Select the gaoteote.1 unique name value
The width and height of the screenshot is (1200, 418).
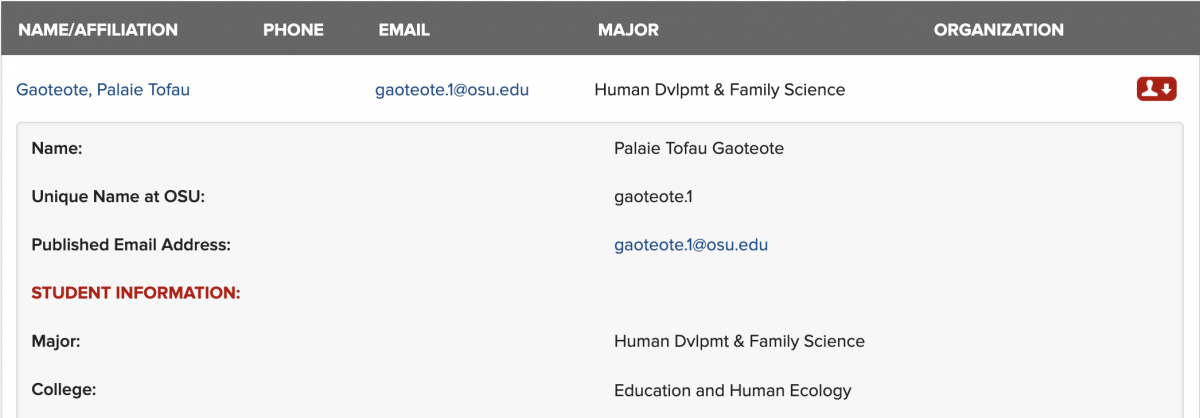tap(653, 197)
